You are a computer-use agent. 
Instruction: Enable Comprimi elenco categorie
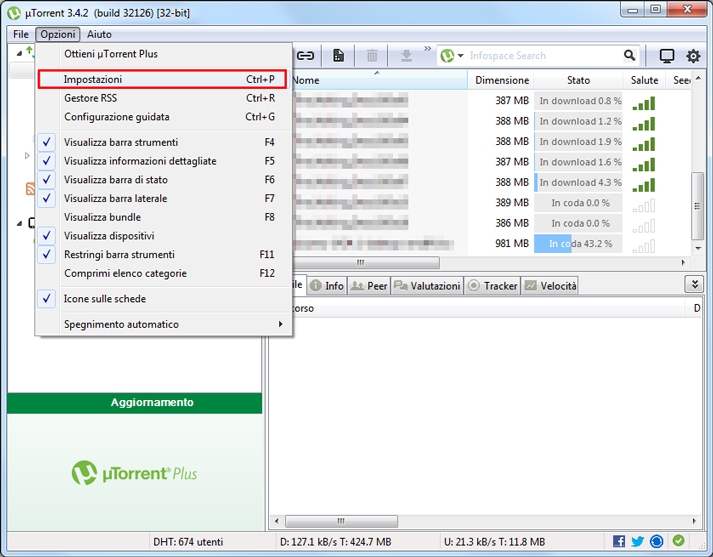164,273
